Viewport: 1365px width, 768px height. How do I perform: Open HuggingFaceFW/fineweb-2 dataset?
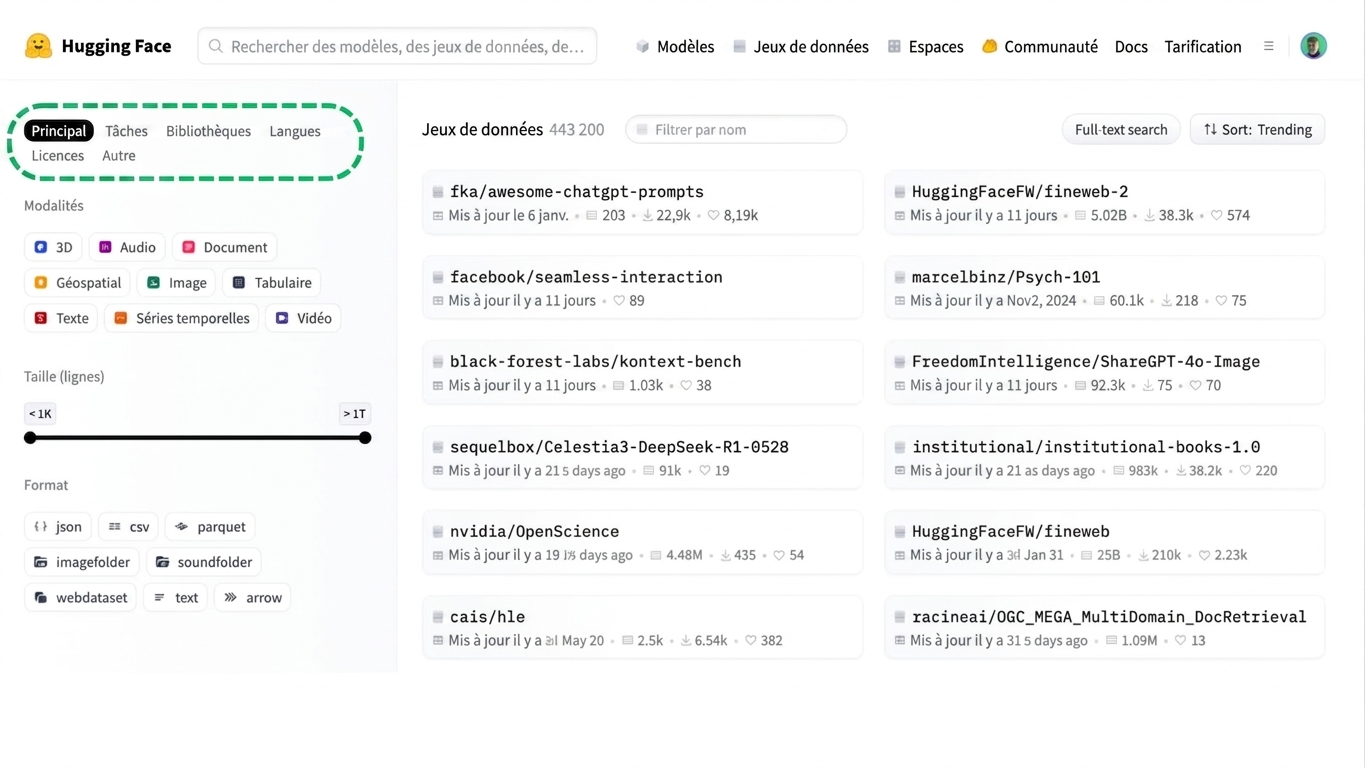point(1104,202)
